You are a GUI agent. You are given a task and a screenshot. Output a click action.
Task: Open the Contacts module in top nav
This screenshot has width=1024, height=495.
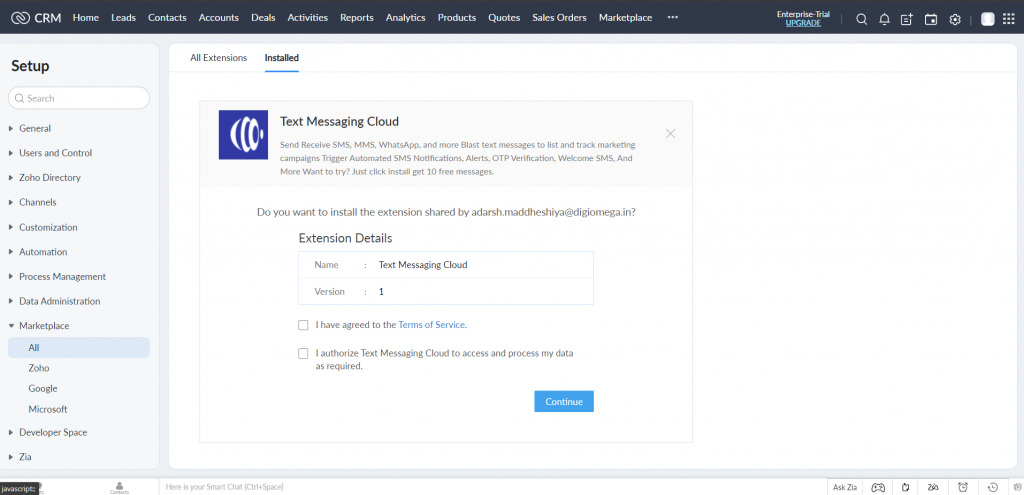click(x=167, y=18)
